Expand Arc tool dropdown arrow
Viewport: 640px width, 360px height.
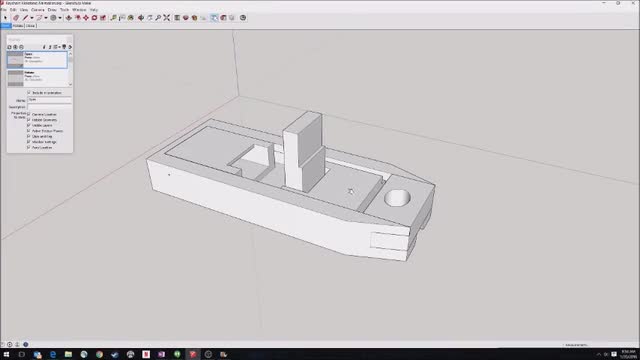tap(46, 18)
